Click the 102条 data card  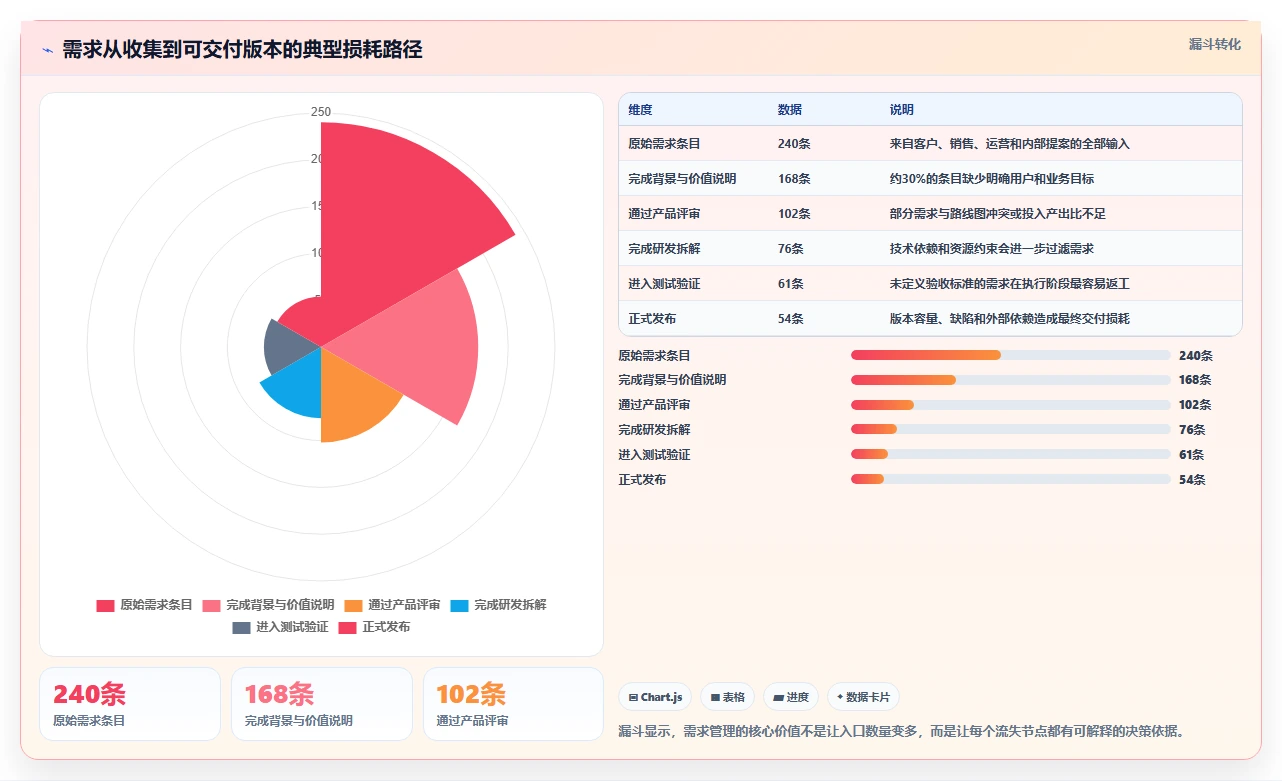click(514, 704)
